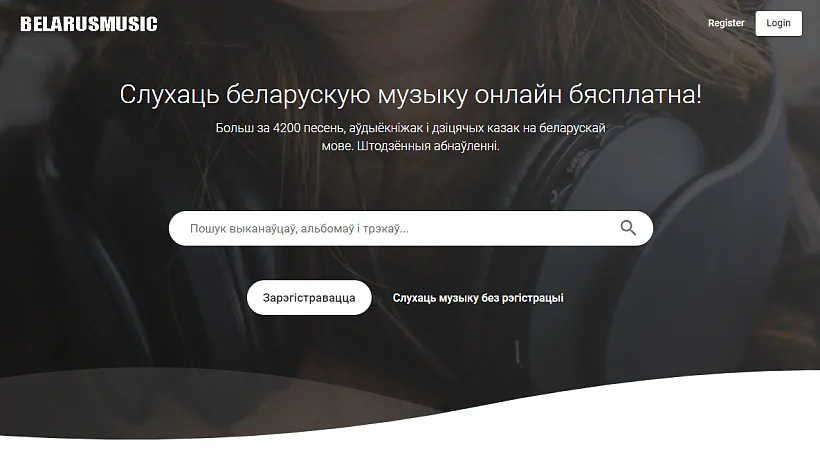Click the empty right side of search bar
The width and height of the screenshot is (820, 456).
coord(540,229)
